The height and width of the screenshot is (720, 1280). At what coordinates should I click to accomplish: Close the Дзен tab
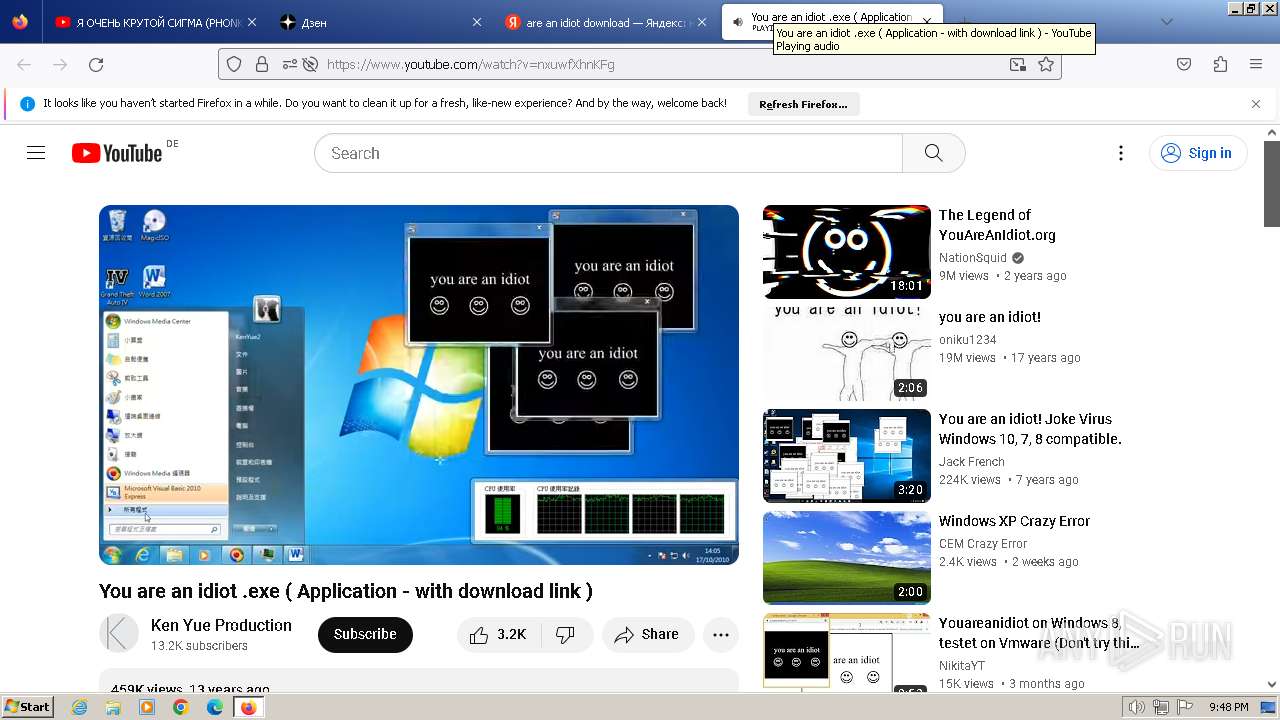coord(477,22)
